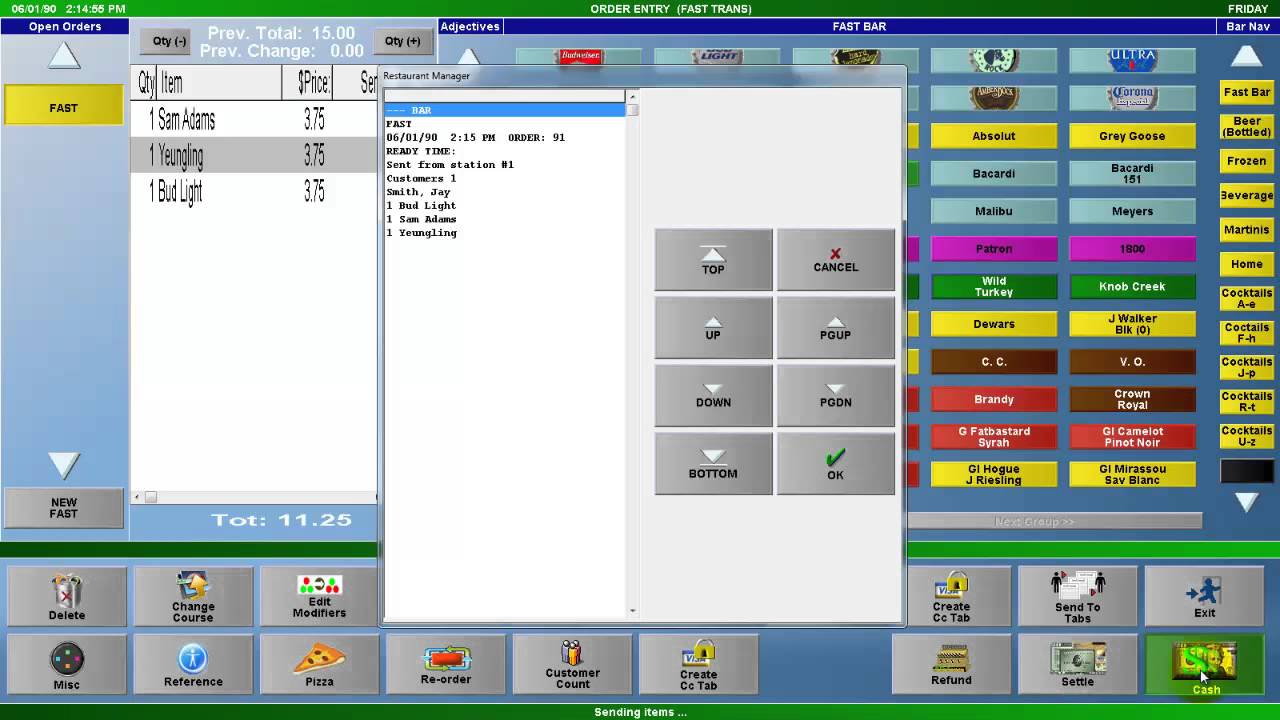
Task: Tap PGUP in the dialog
Action: [836, 327]
